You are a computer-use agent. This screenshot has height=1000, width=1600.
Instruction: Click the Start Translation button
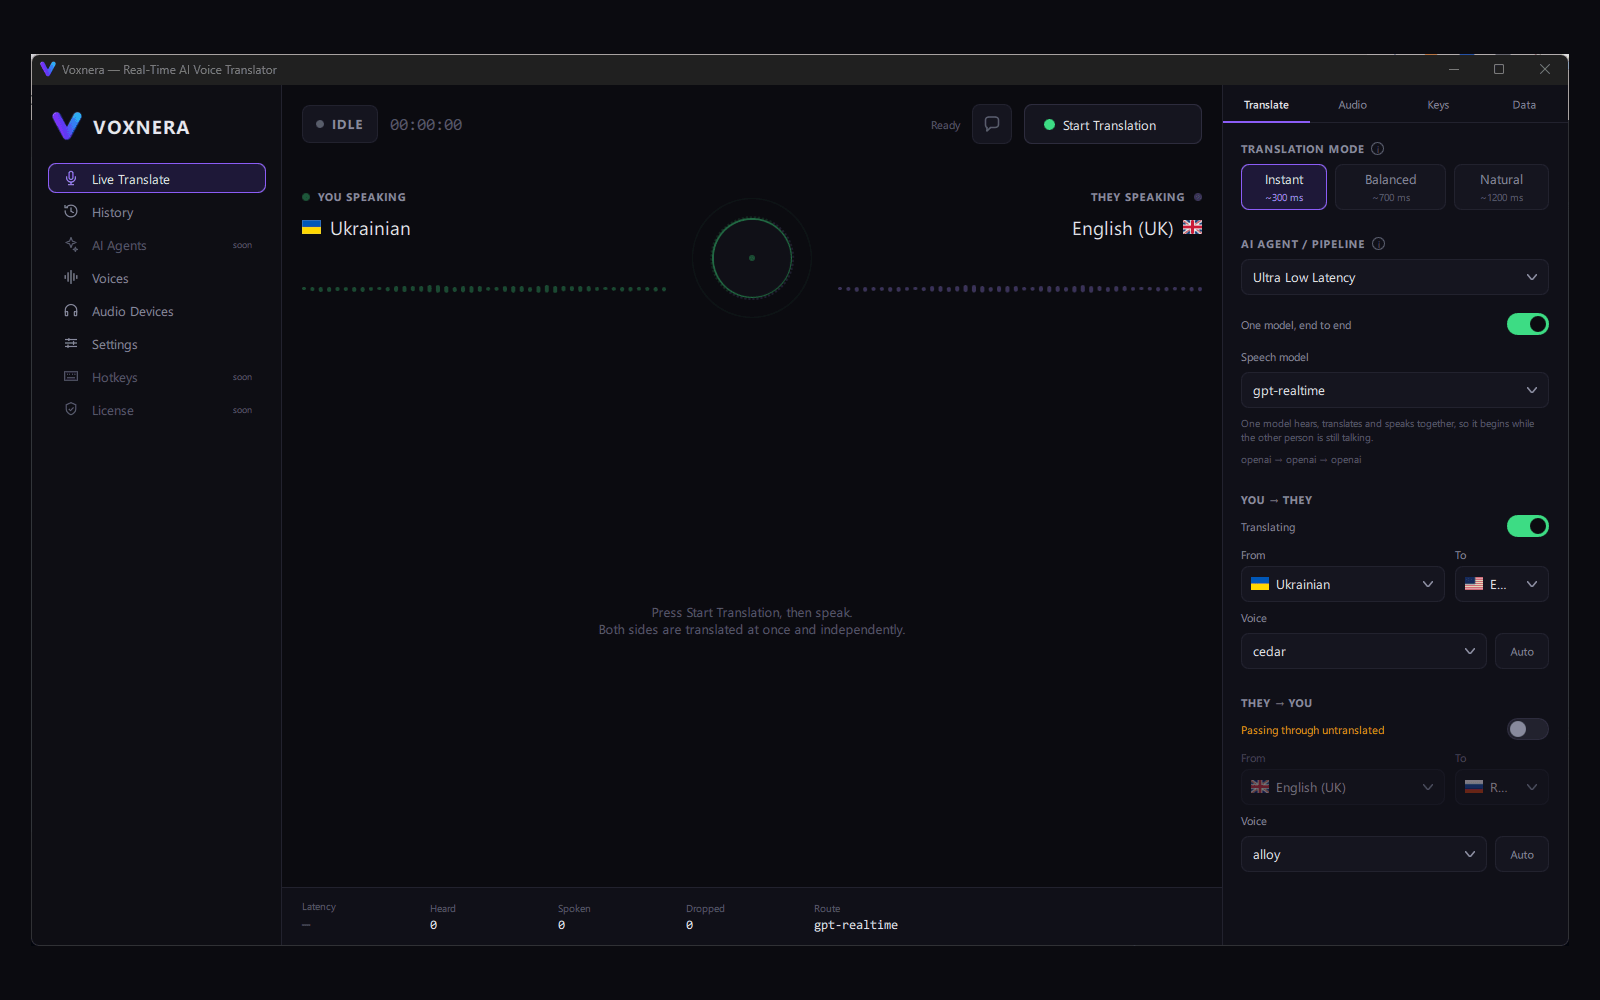coord(1112,124)
